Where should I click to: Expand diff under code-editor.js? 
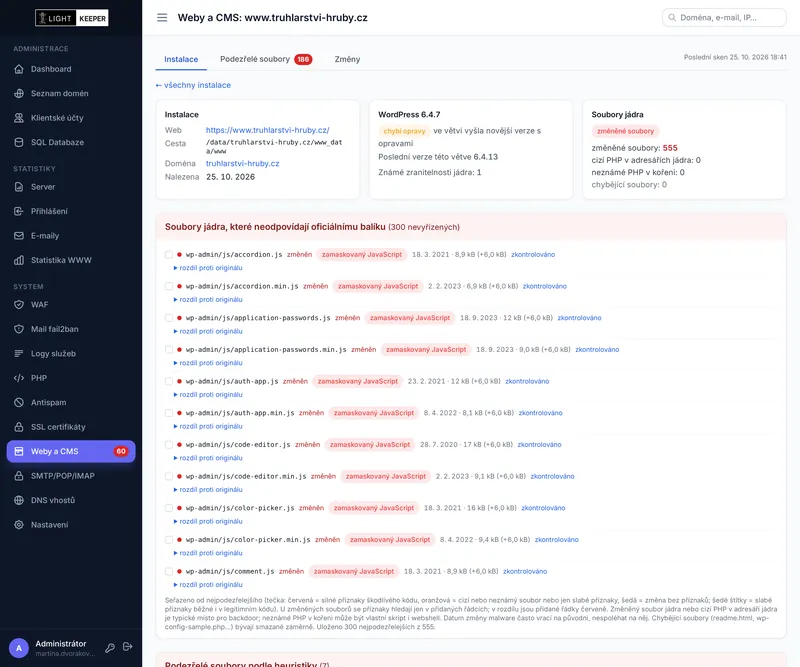(208, 458)
